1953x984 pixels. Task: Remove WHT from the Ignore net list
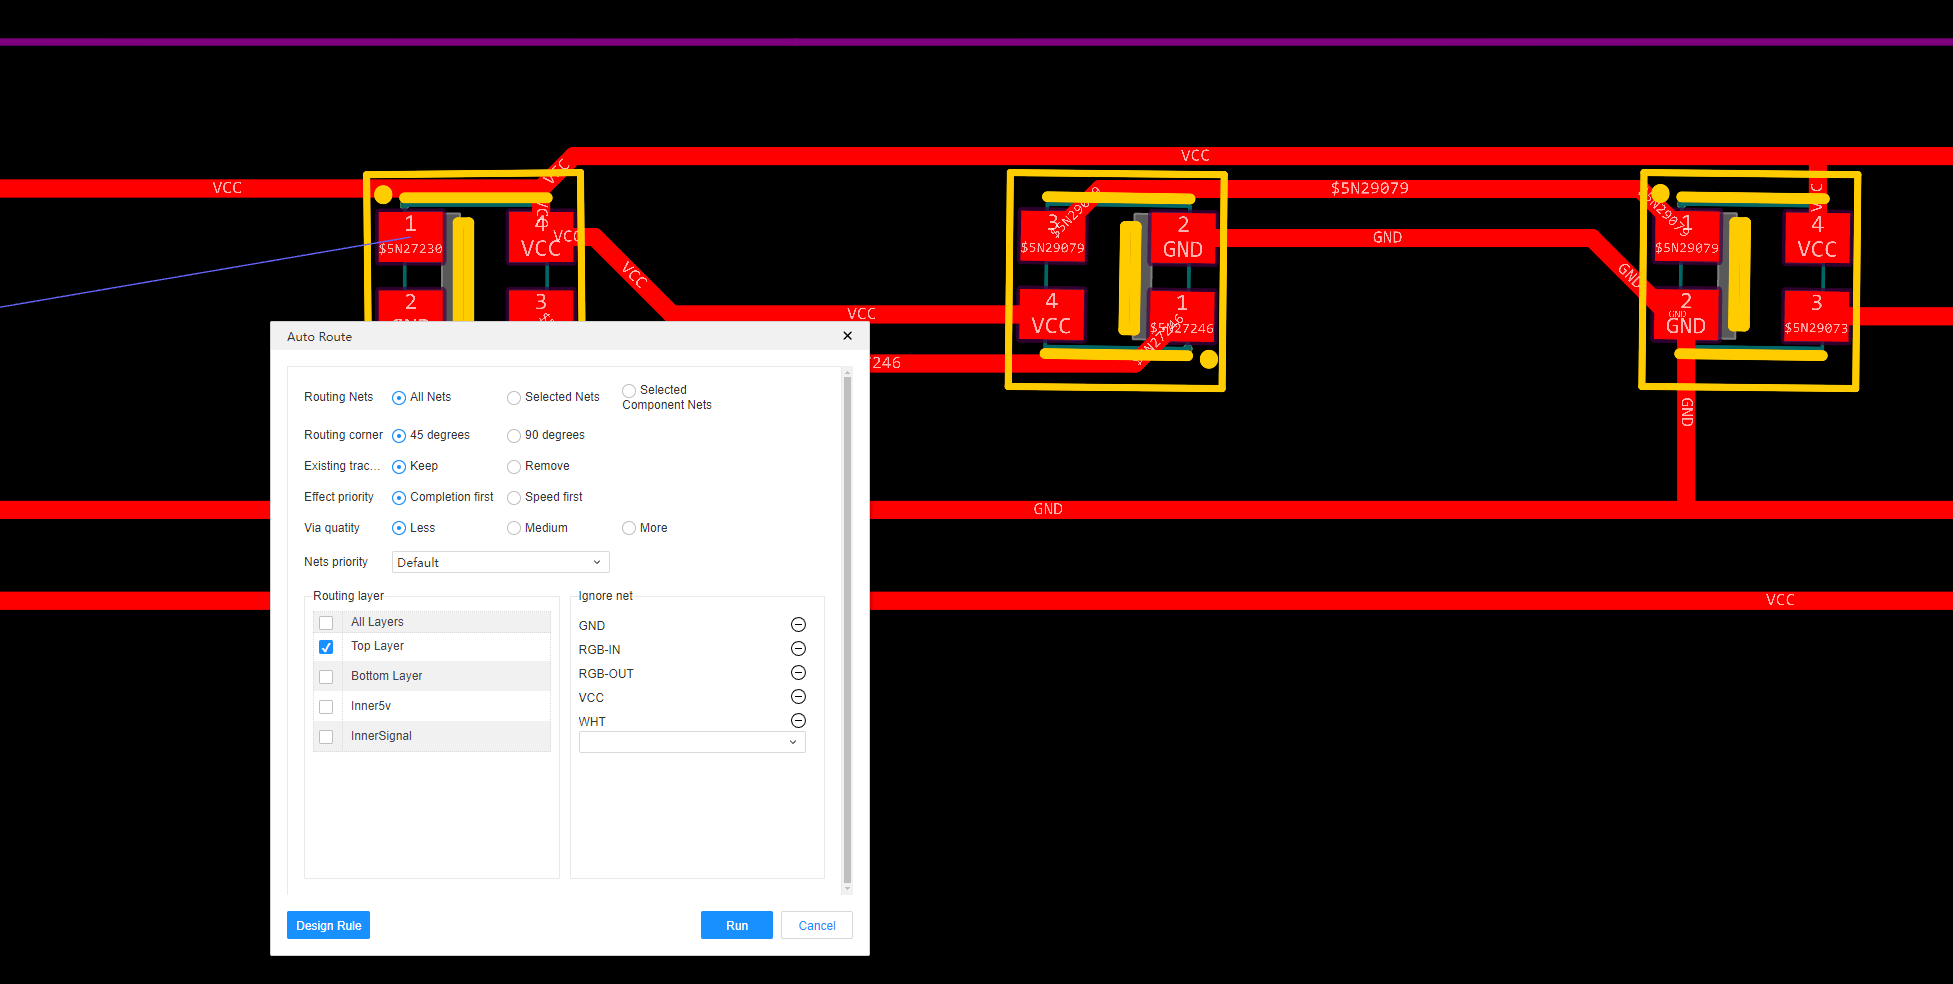[x=798, y=720]
